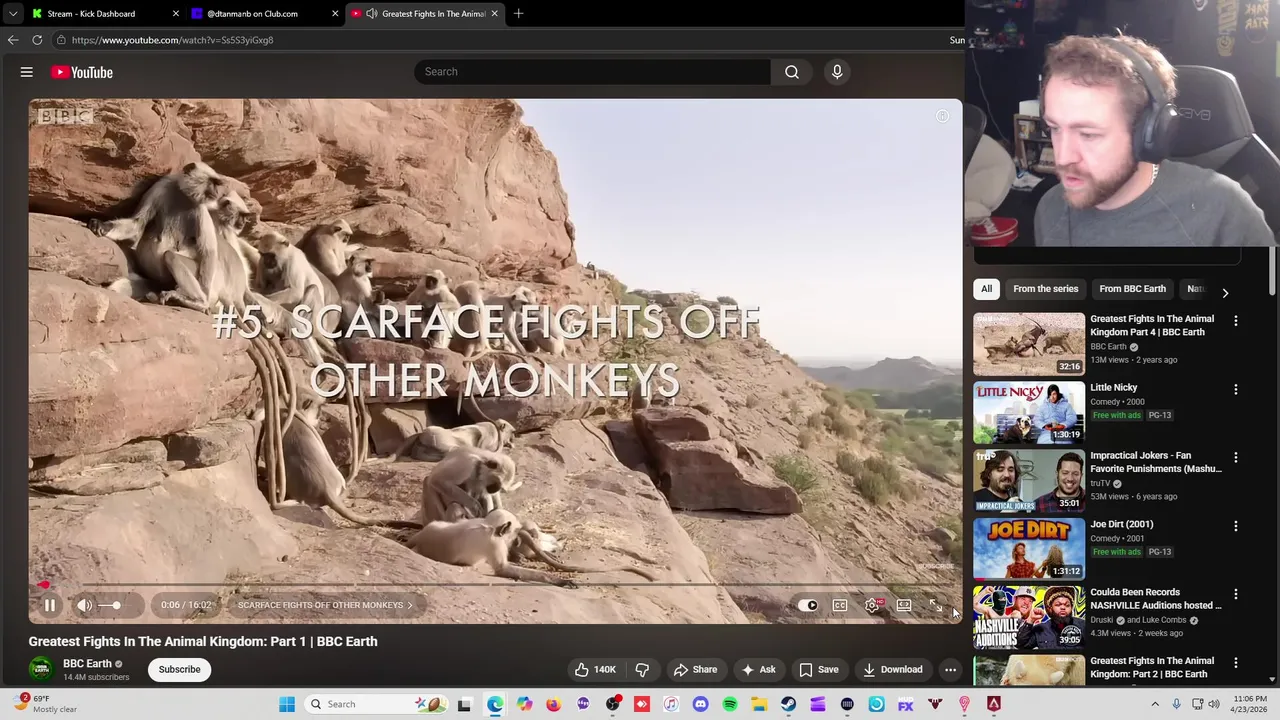Enter full screen mode
The height and width of the screenshot is (720, 1280).
[936, 605]
